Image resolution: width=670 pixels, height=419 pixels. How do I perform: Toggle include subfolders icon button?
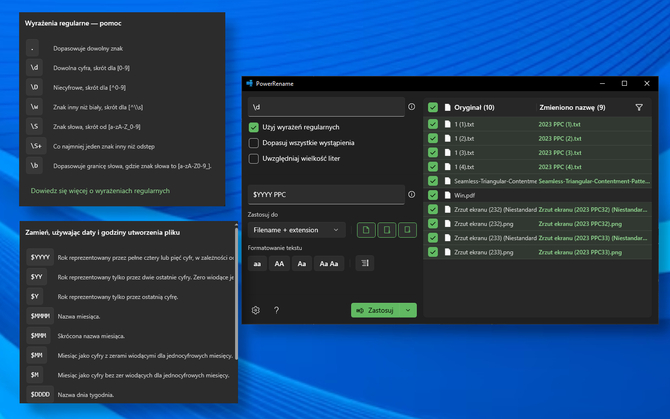407,230
